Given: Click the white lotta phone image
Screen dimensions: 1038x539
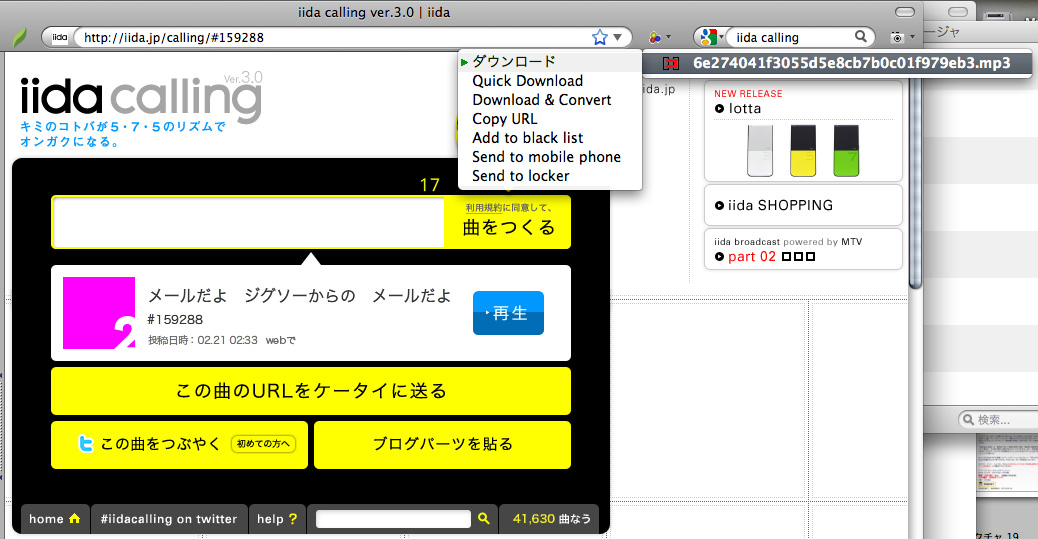Looking at the screenshot, I should coord(760,150).
